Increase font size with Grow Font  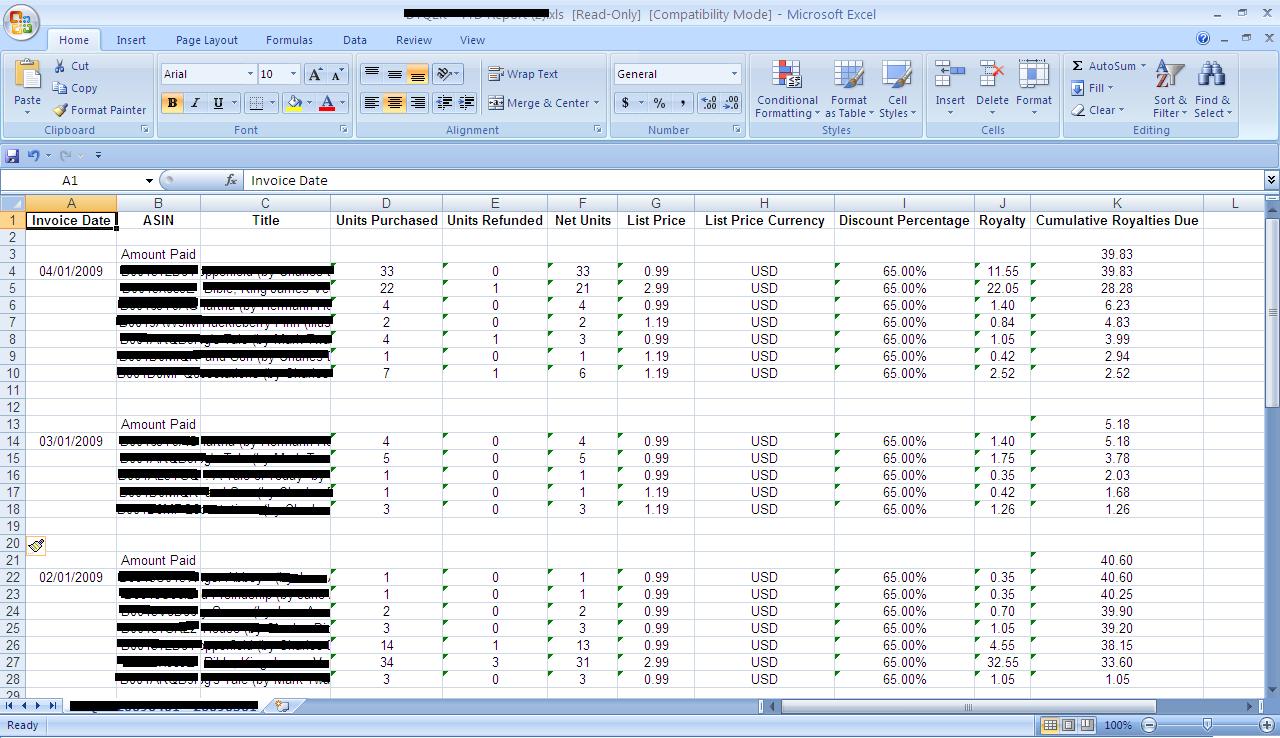[315, 74]
